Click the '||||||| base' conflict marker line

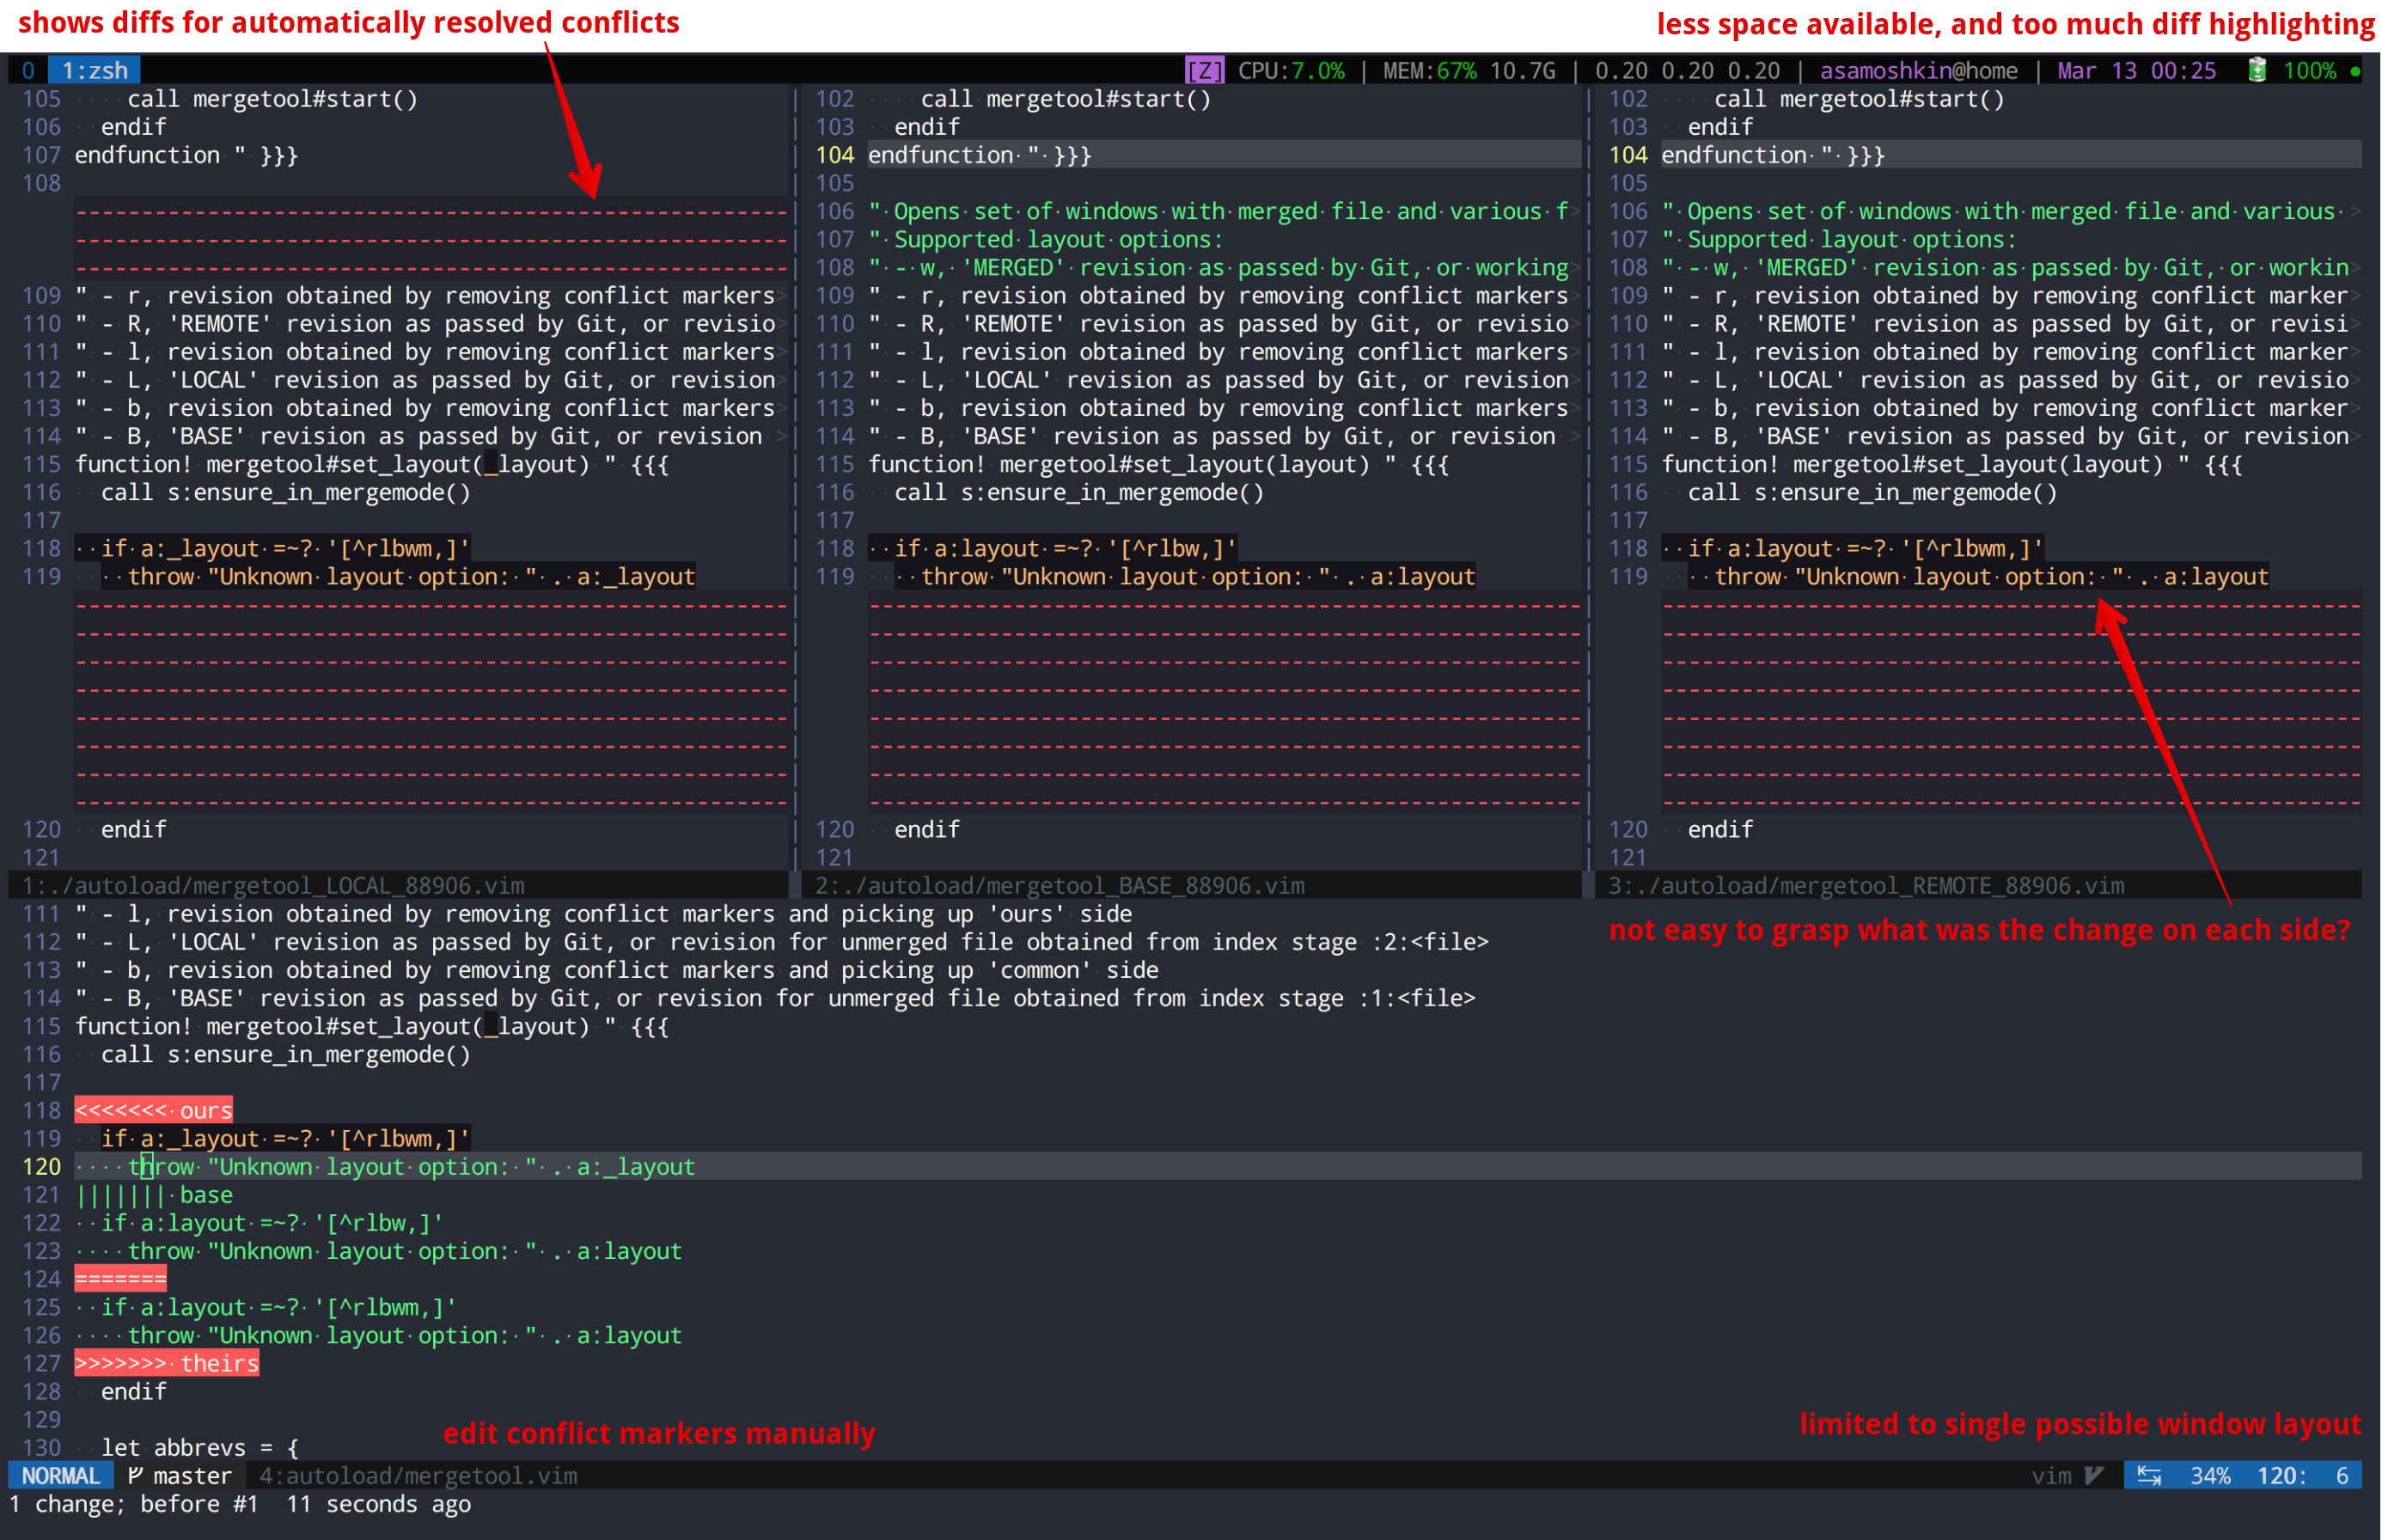click(x=154, y=1195)
